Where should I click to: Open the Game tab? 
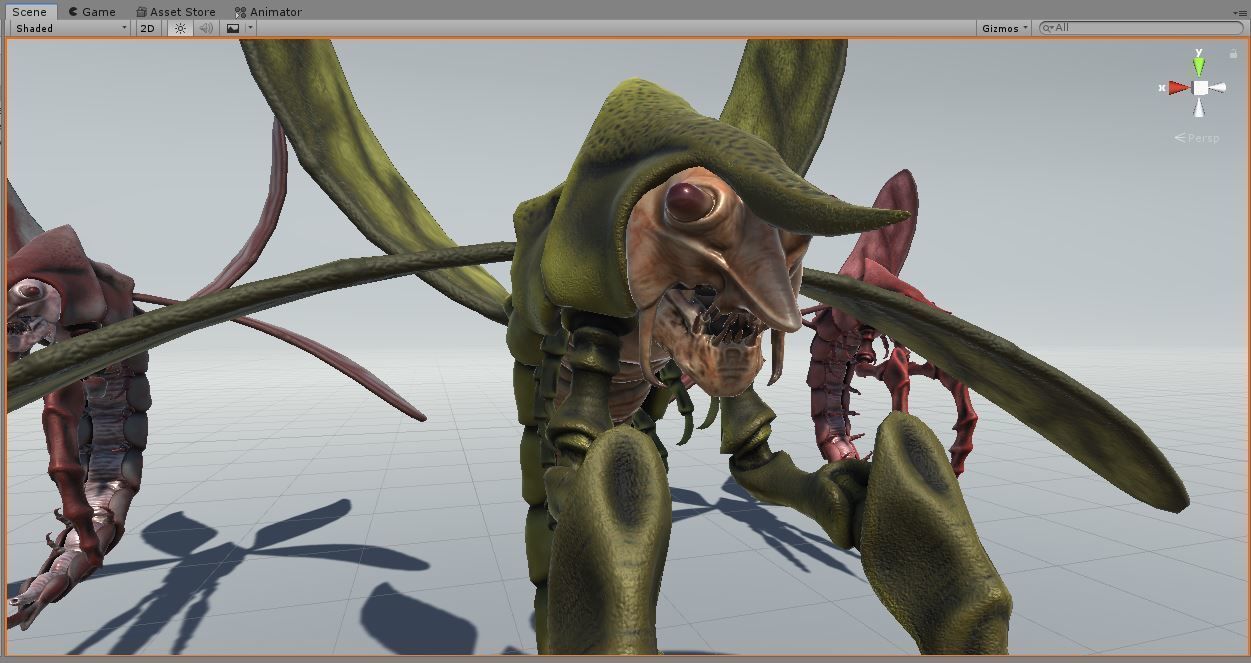click(x=92, y=12)
